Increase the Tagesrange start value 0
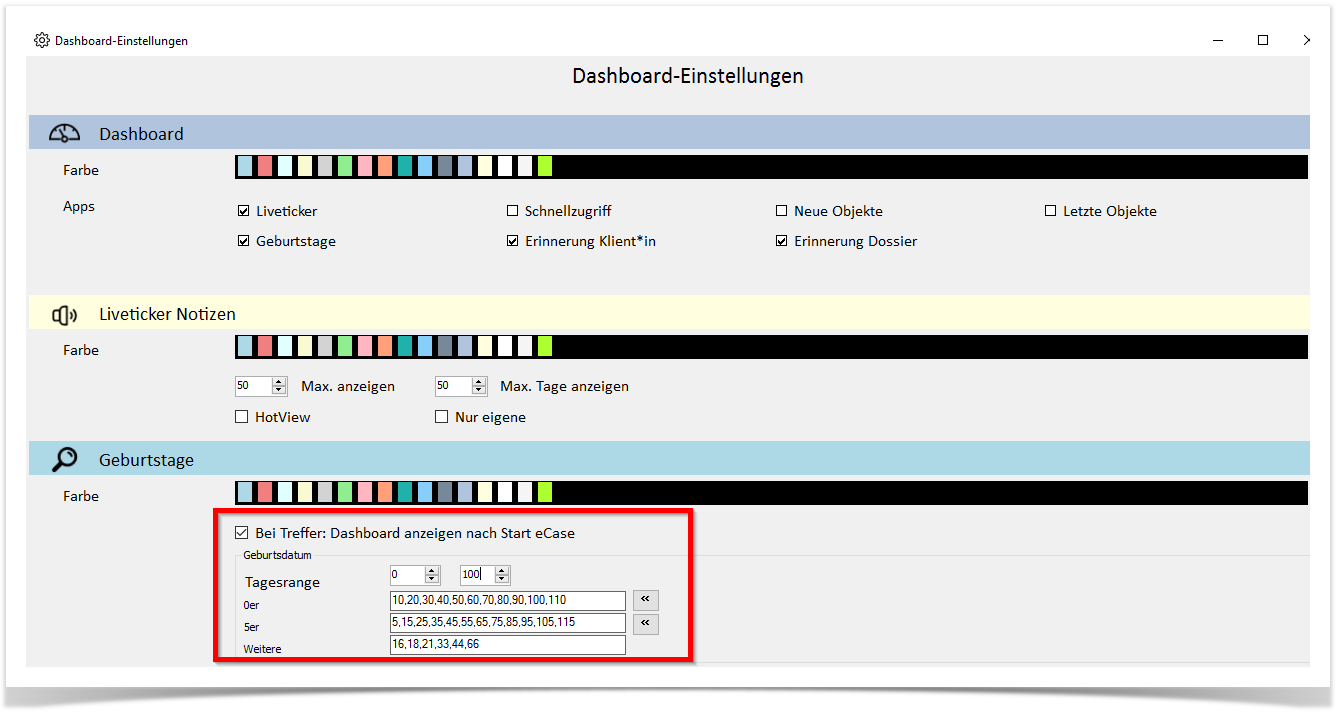The height and width of the screenshot is (716, 1344). tap(432, 570)
